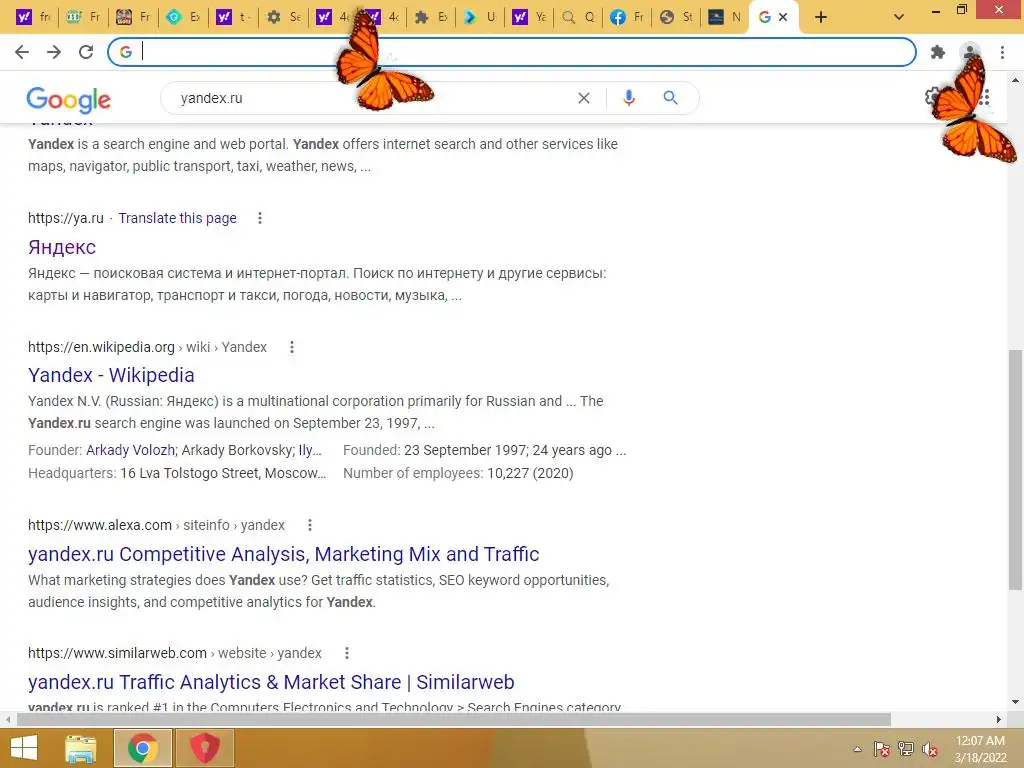Start voice search with the microphone

[628, 98]
